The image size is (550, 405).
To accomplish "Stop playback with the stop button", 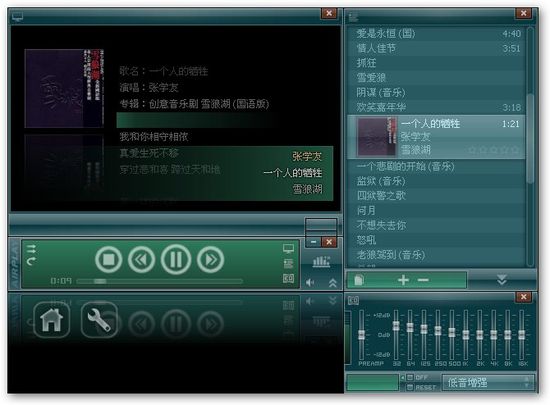I will 108,259.
